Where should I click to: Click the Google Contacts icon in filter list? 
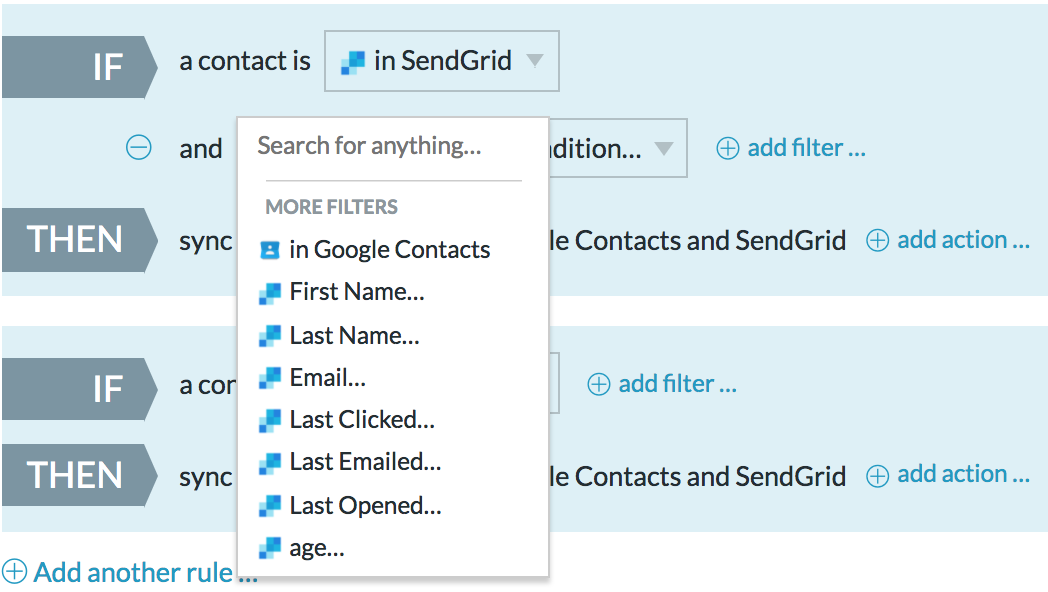pyautogui.click(x=269, y=251)
